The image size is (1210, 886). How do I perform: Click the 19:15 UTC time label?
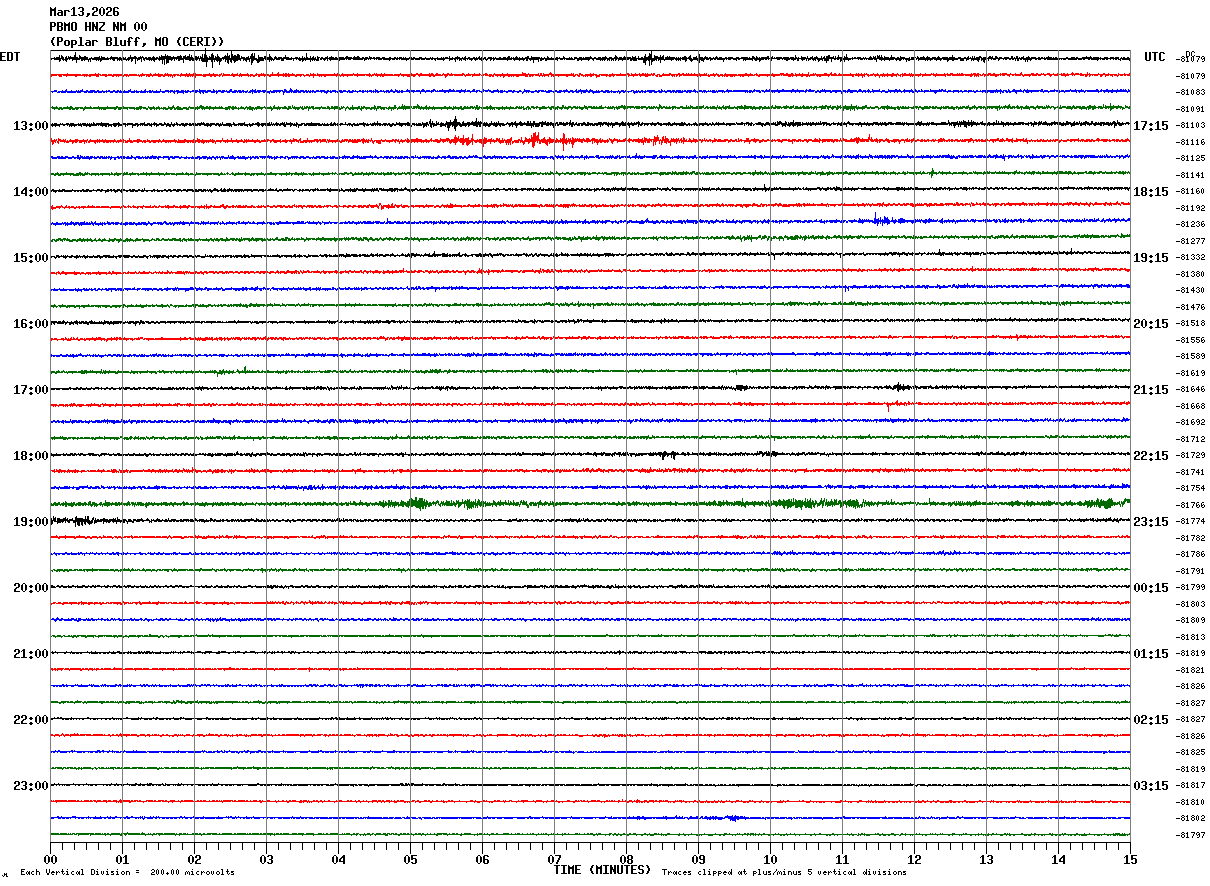pyautogui.click(x=1151, y=258)
